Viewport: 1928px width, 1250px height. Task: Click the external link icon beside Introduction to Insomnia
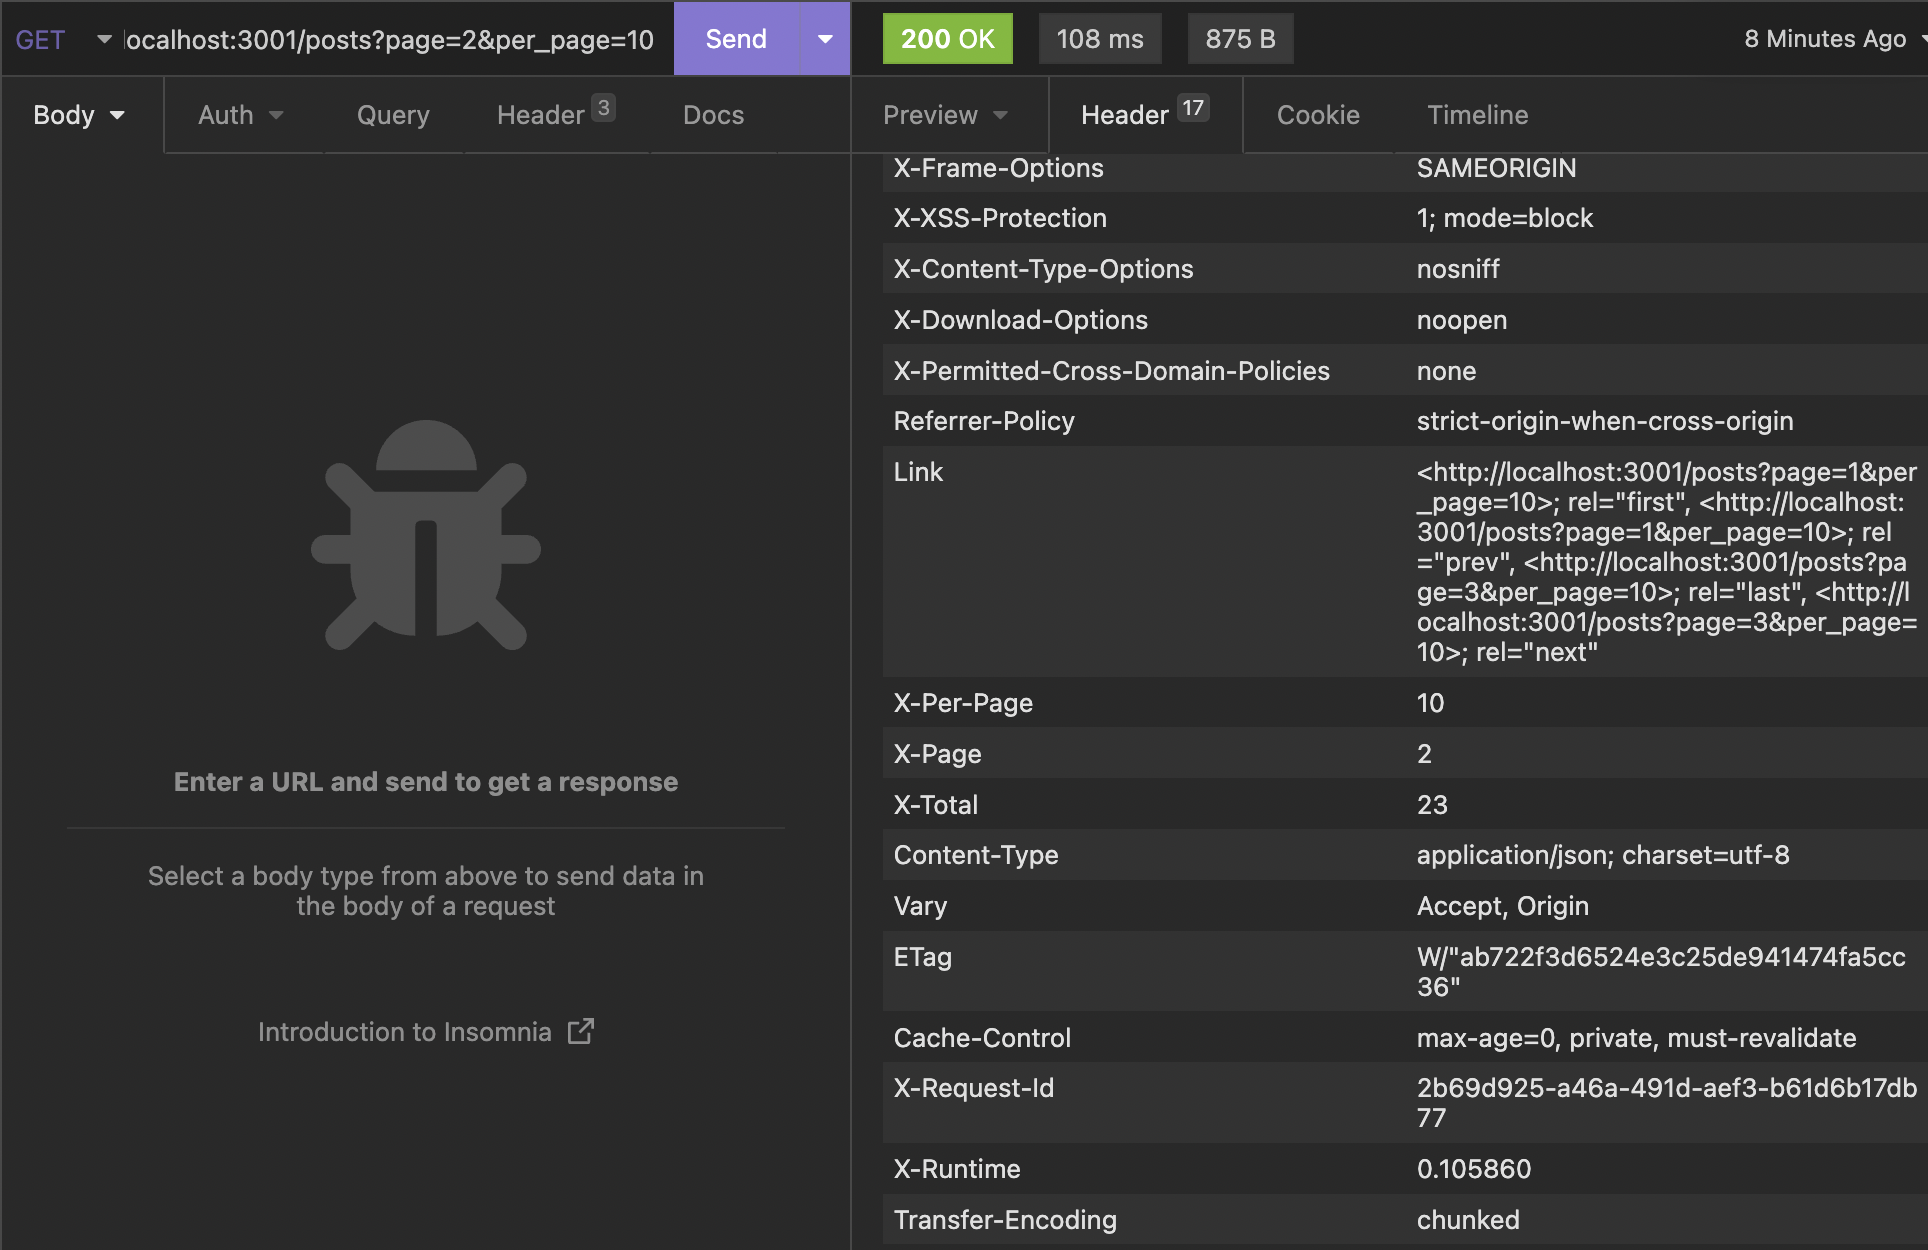581,1031
